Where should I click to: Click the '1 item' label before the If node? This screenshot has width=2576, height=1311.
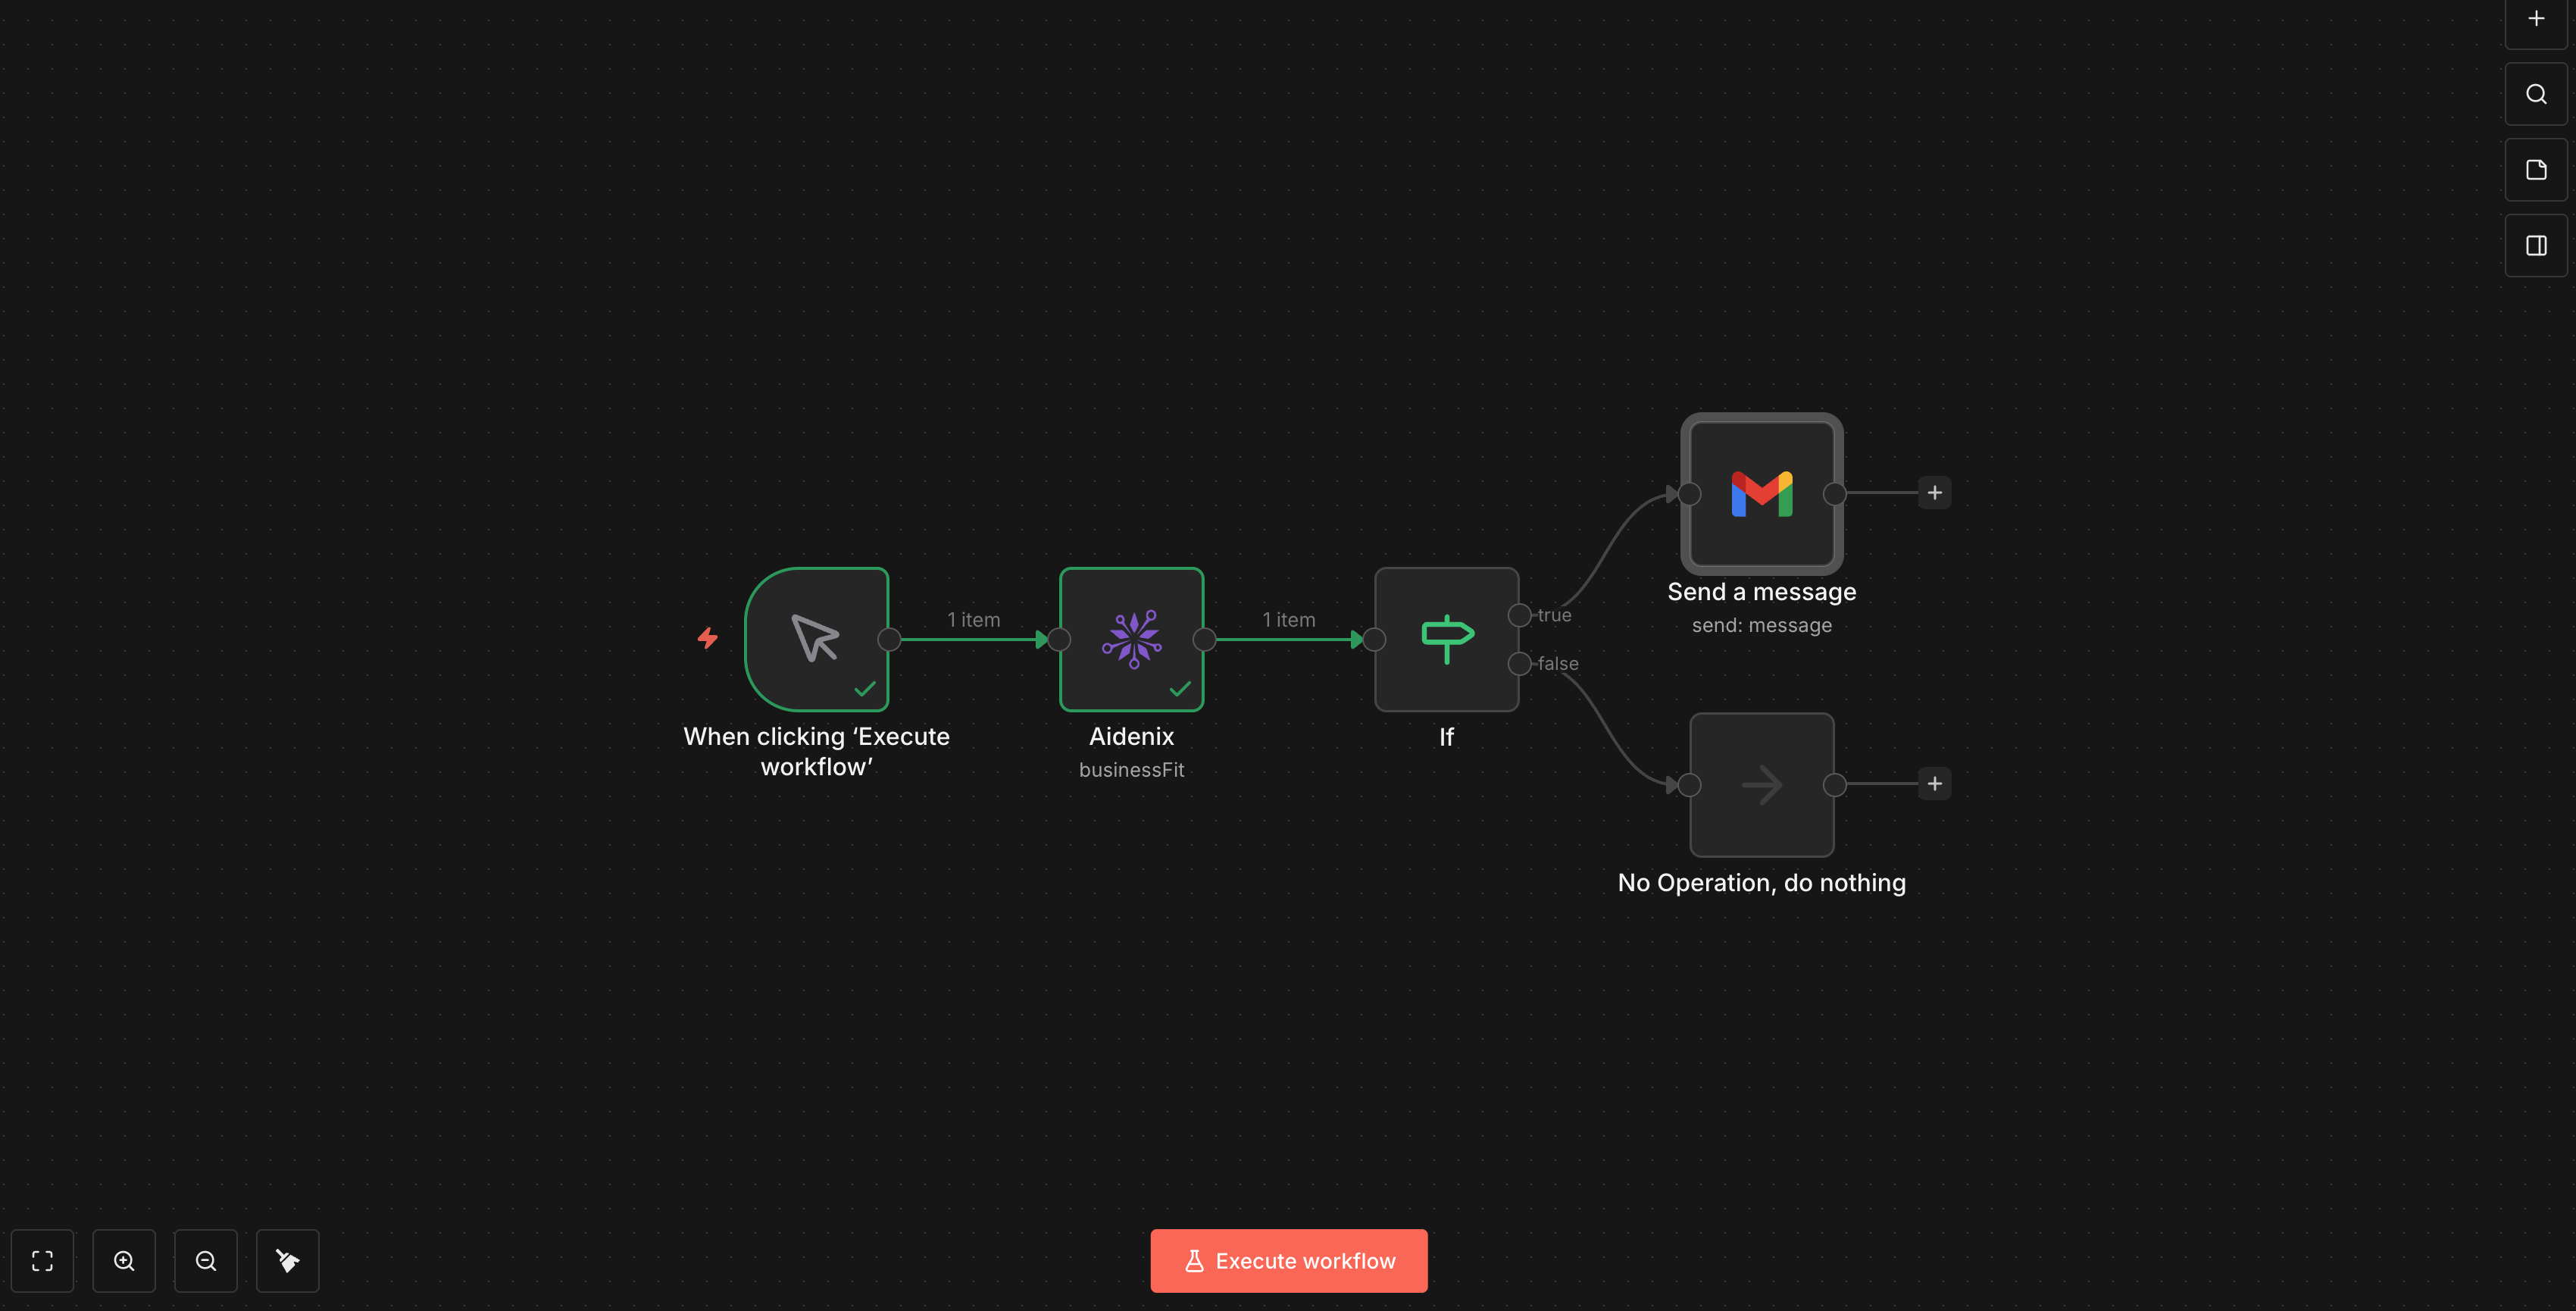(1288, 620)
